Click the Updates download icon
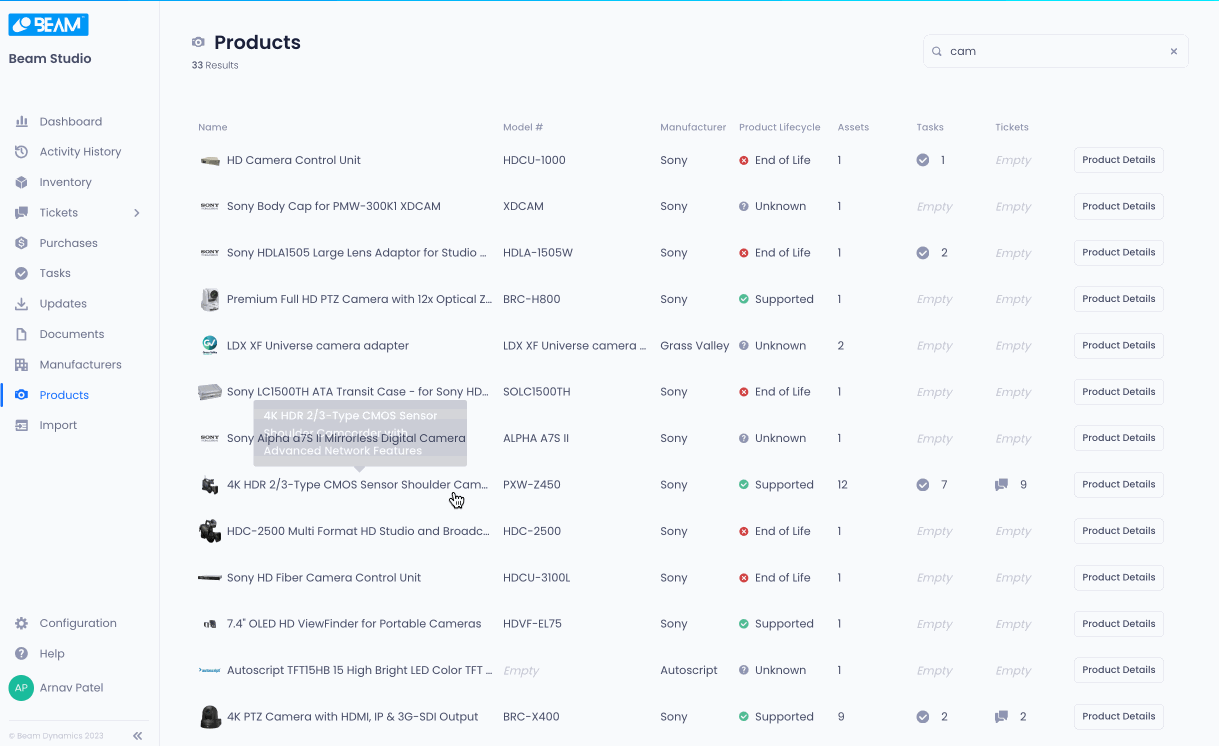The height and width of the screenshot is (746, 1219). [x=21, y=304]
